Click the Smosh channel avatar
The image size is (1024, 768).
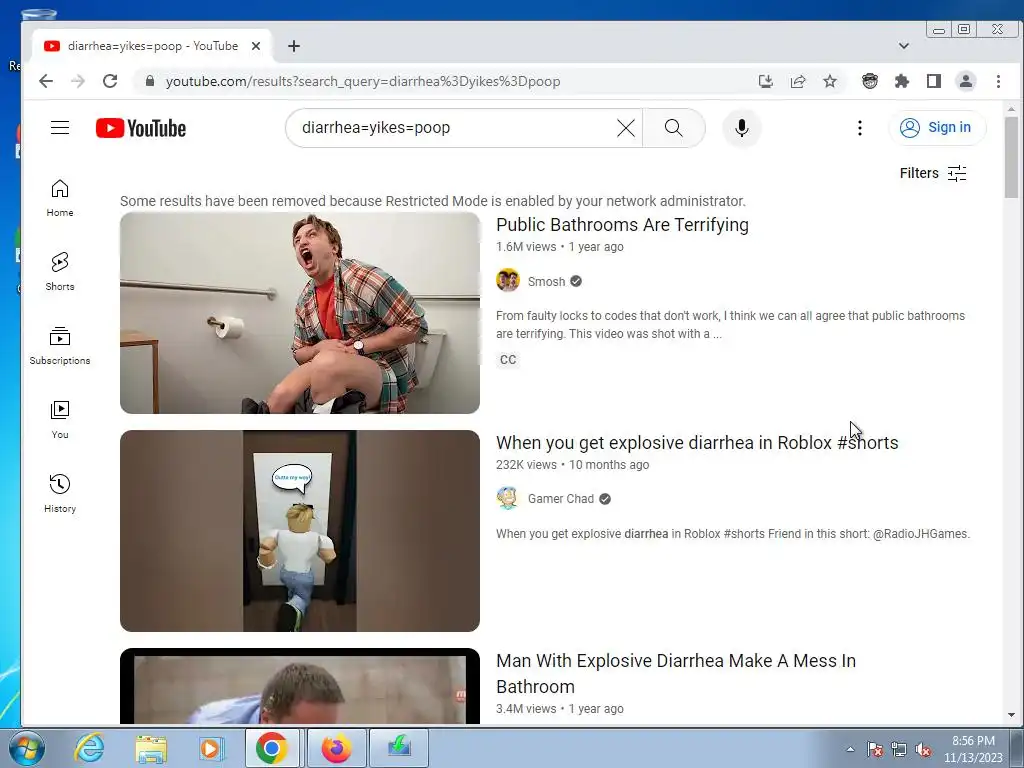tap(507, 281)
